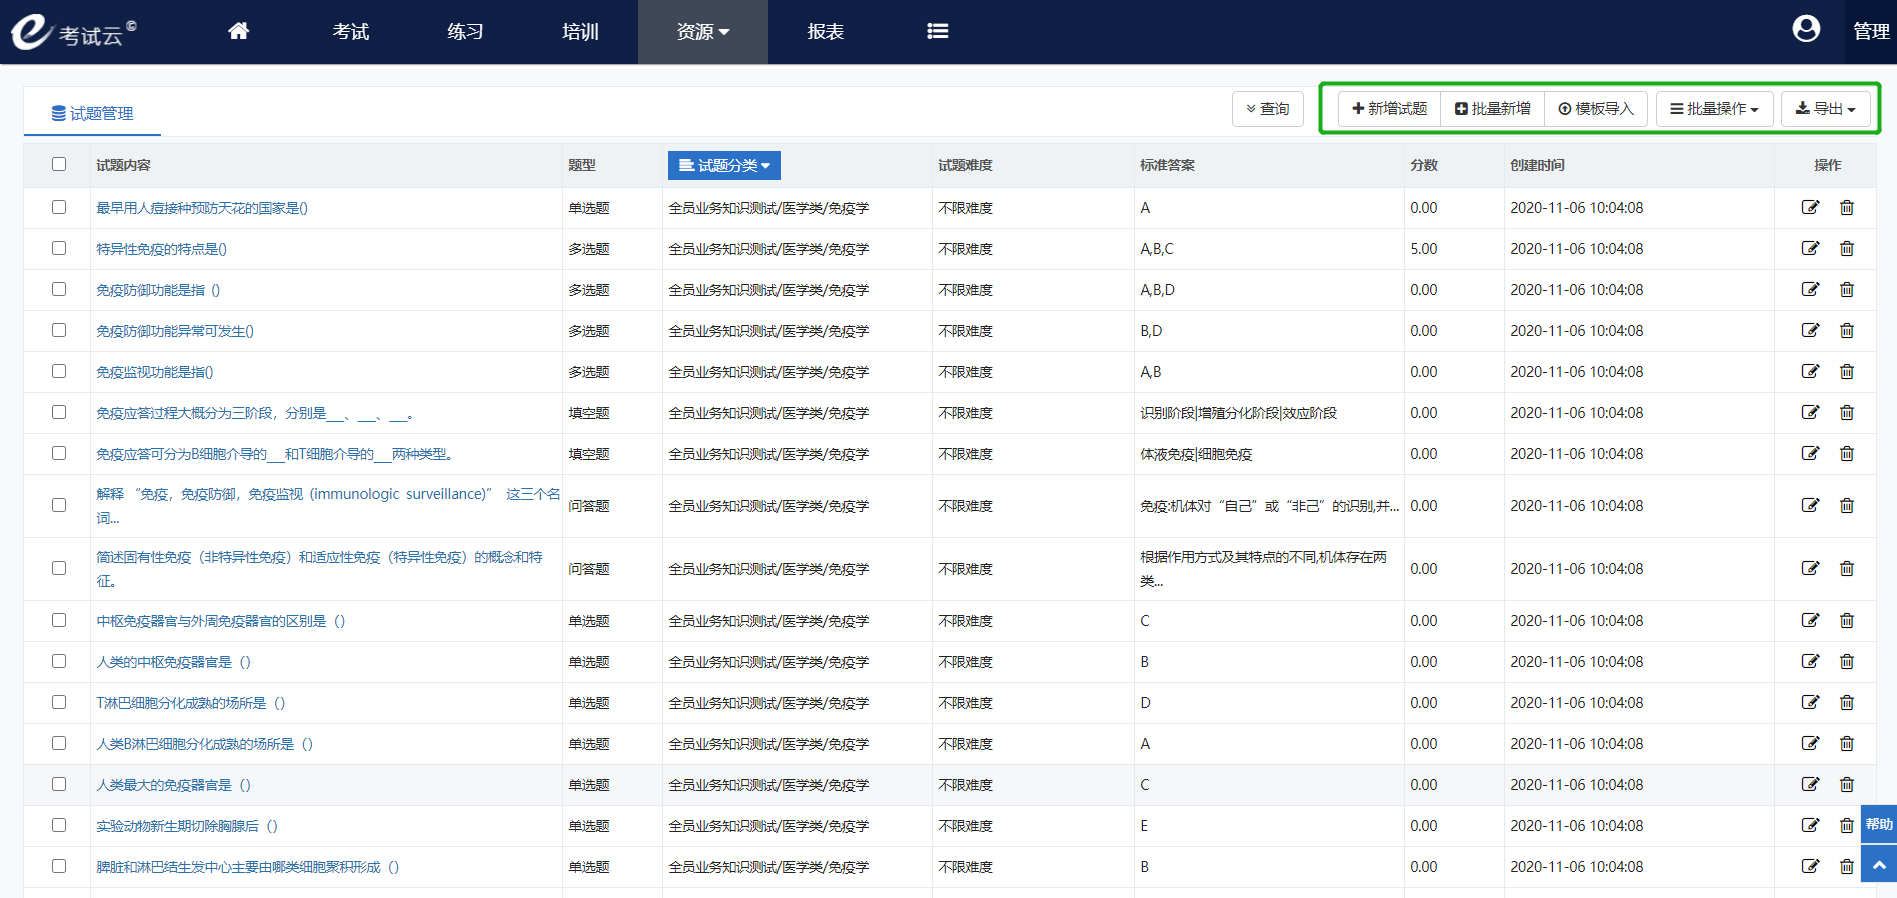
Task: Click the 新增试题 button
Action: click(1389, 109)
